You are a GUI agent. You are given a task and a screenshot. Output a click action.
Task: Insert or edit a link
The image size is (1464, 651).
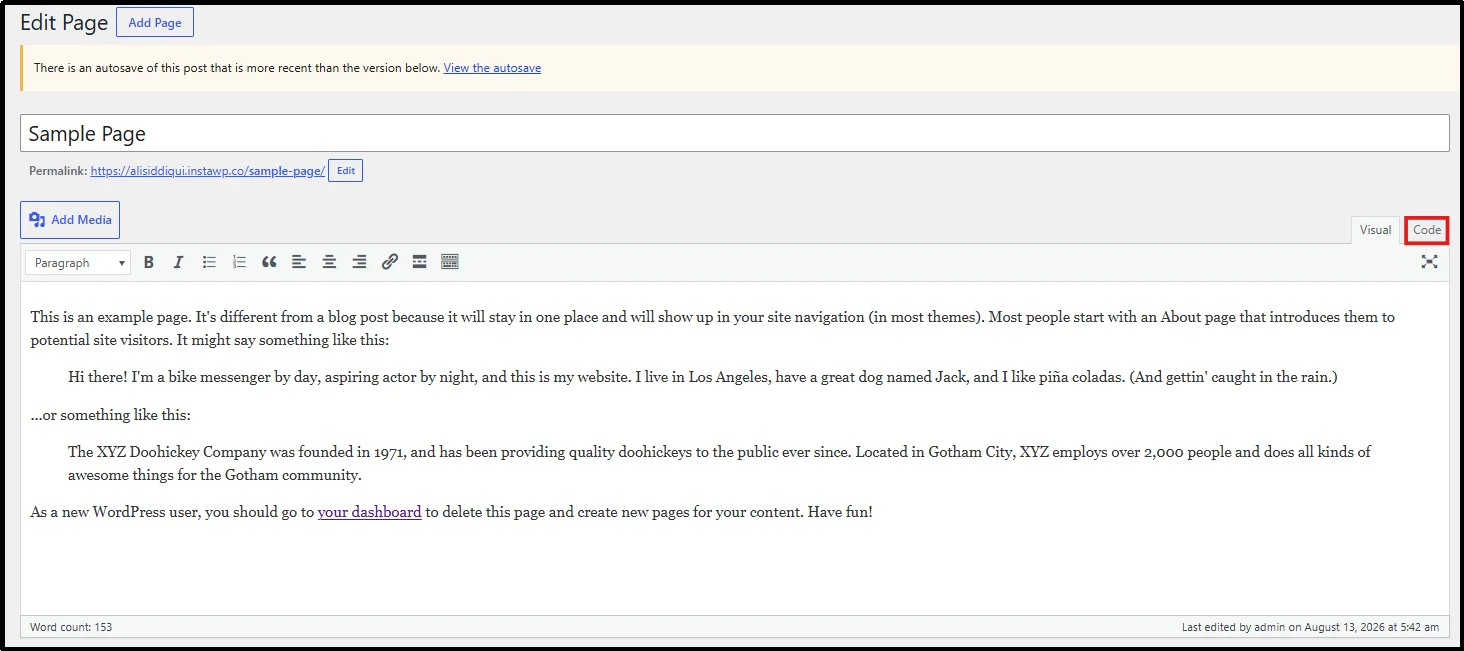390,262
